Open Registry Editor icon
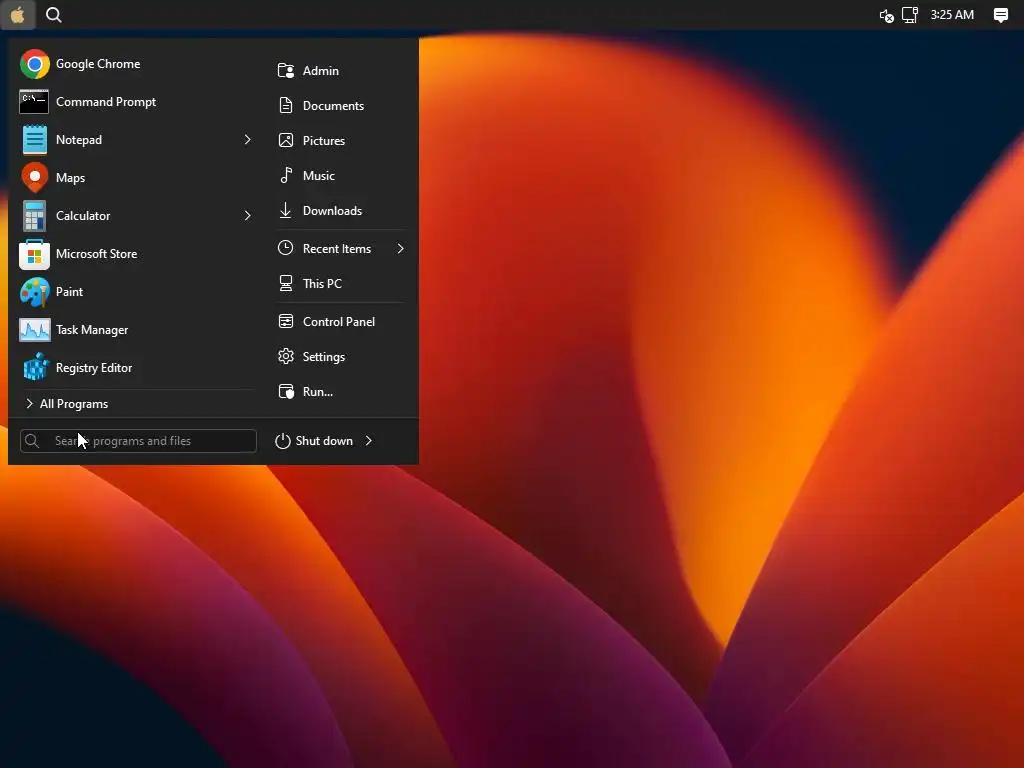 (x=36, y=367)
